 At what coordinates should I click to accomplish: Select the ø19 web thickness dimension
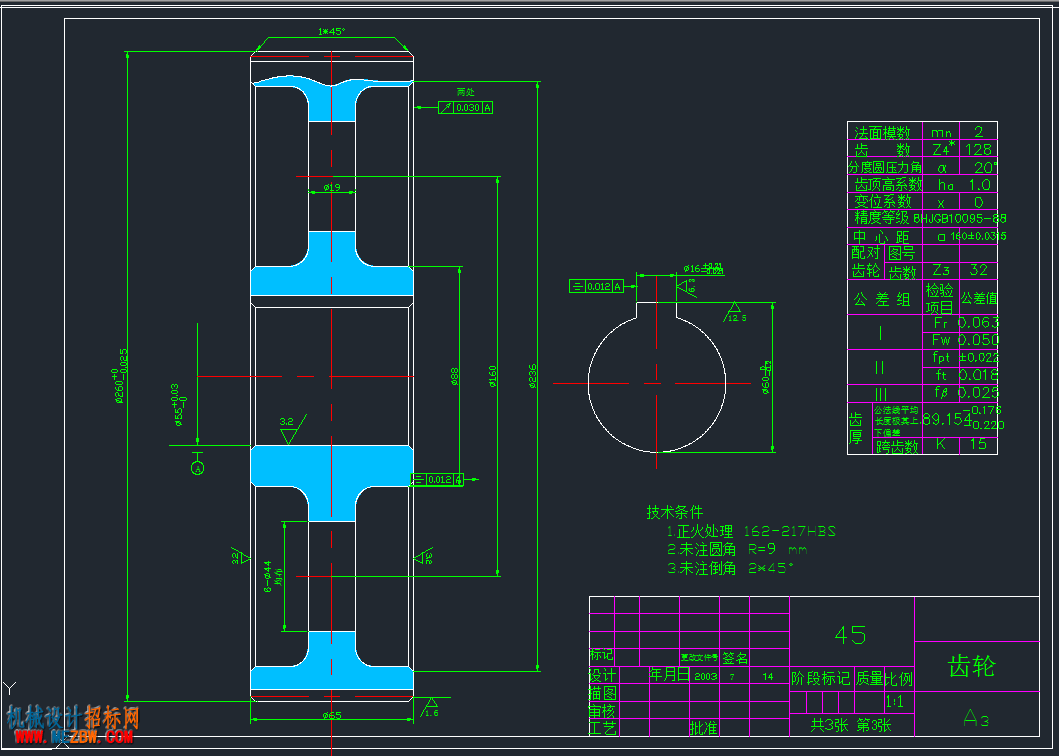[332, 187]
